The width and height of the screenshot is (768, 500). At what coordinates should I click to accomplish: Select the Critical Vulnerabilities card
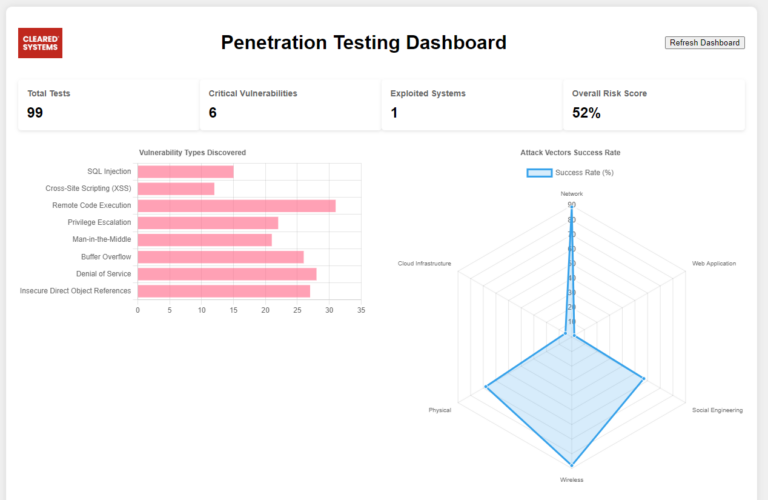(289, 104)
